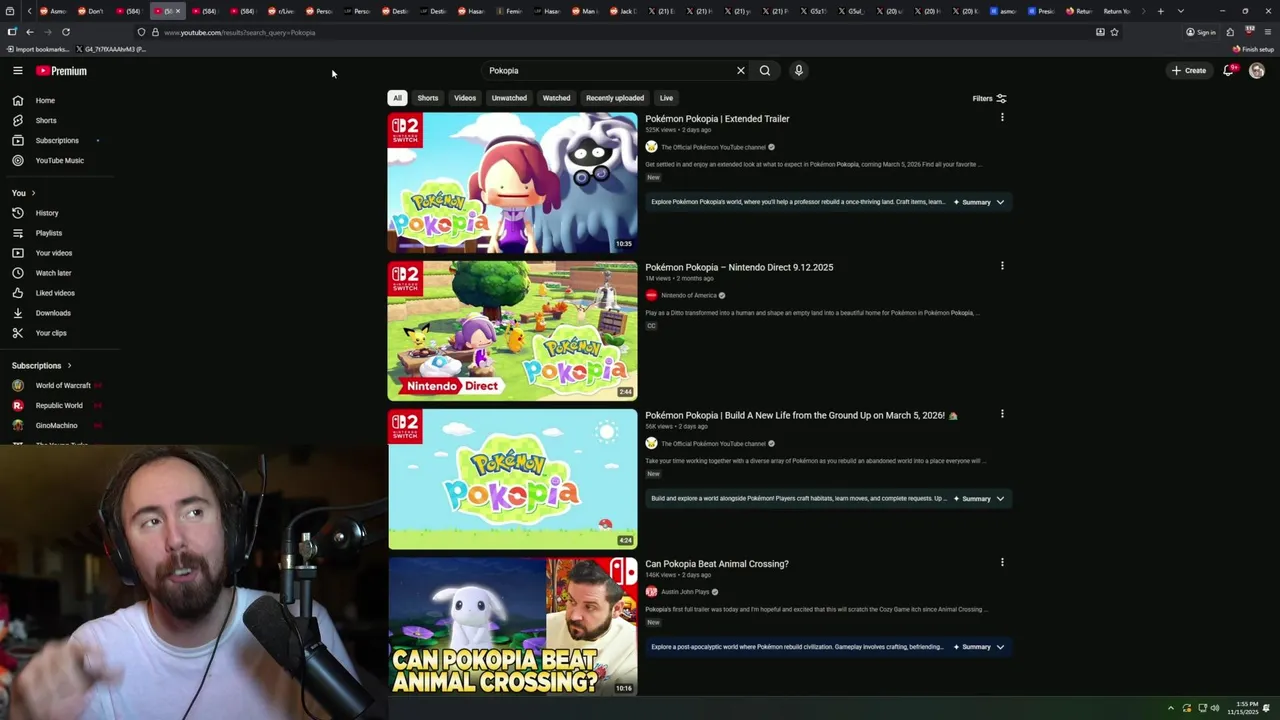Screen dimensions: 1280x720
Task: Bookmark this page with star icon
Action: point(1114,32)
